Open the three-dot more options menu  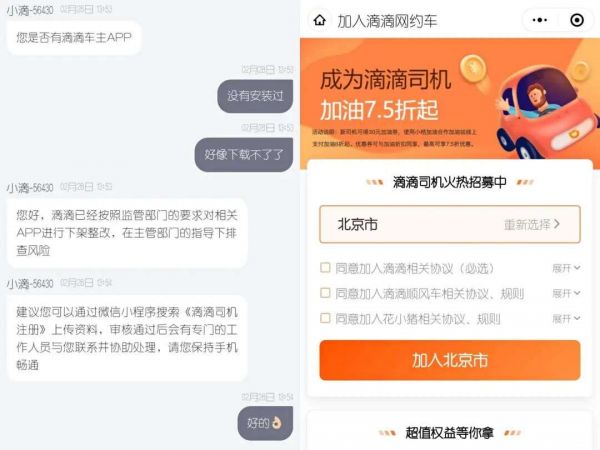point(540,20)
